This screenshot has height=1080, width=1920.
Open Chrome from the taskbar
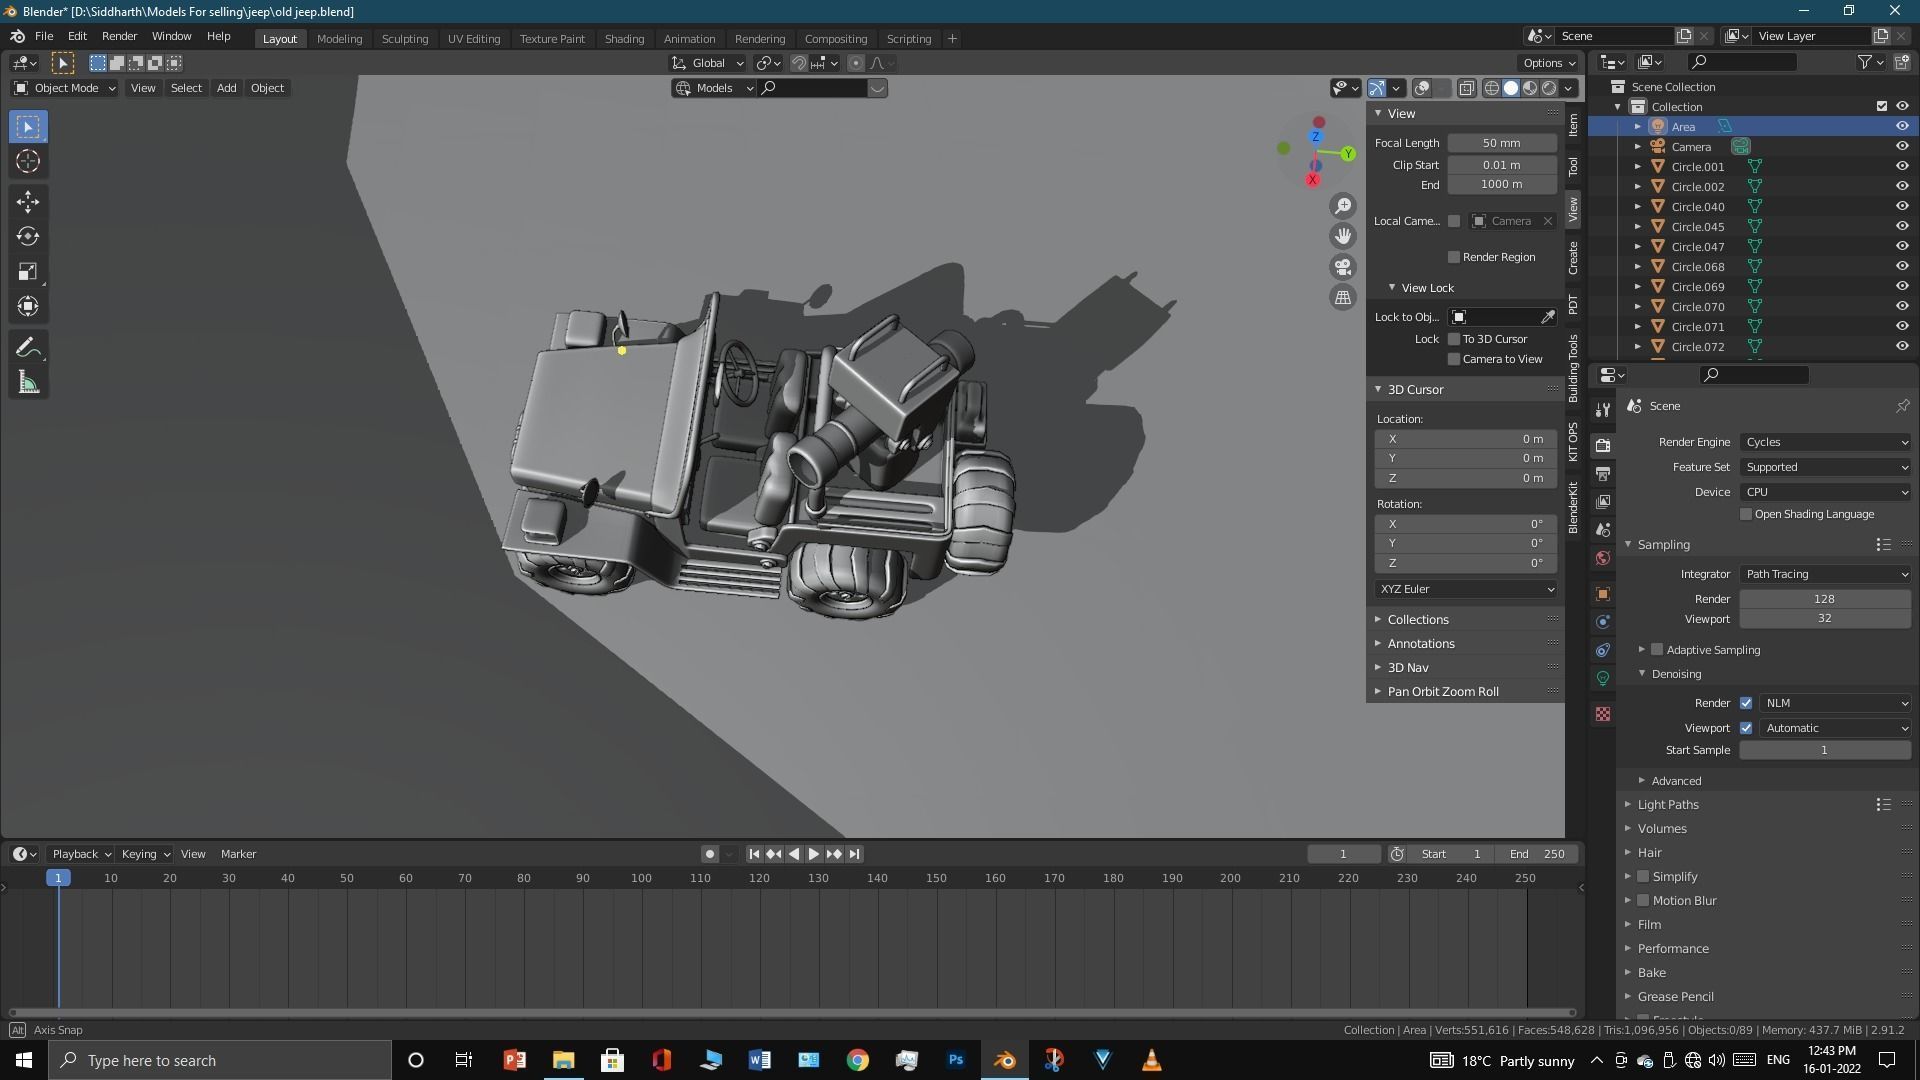click(858, 1060)
